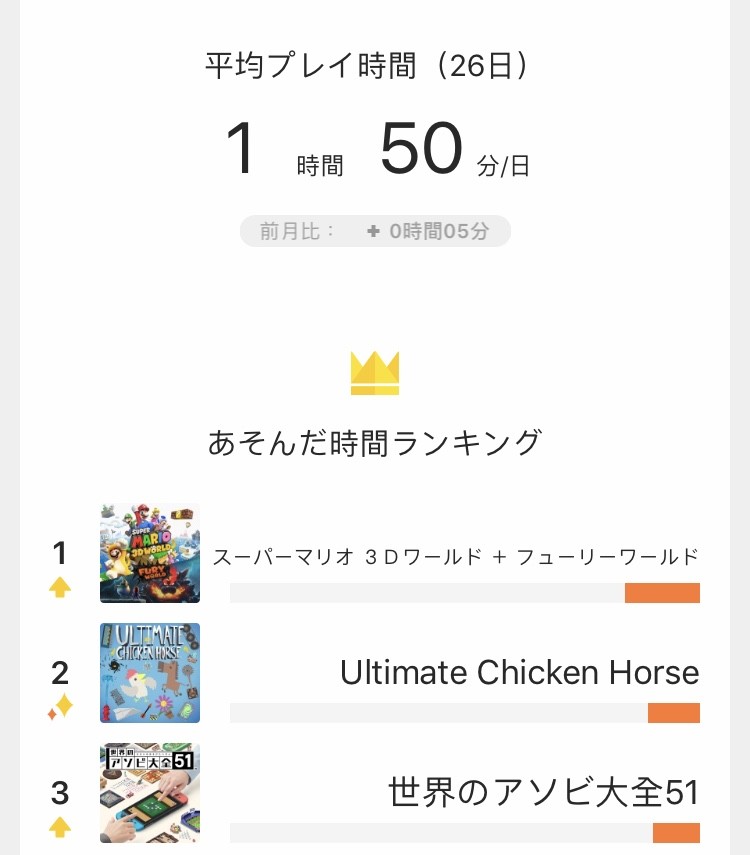Tap the 前月比 comparison pill
The image size is (750, 855).
pos(375,231)
